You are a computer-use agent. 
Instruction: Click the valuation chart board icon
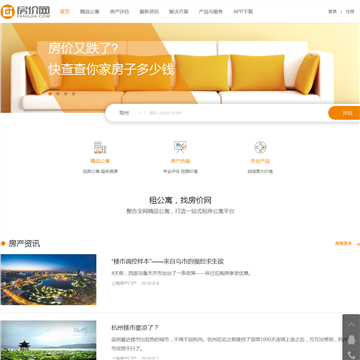(180, 147)
